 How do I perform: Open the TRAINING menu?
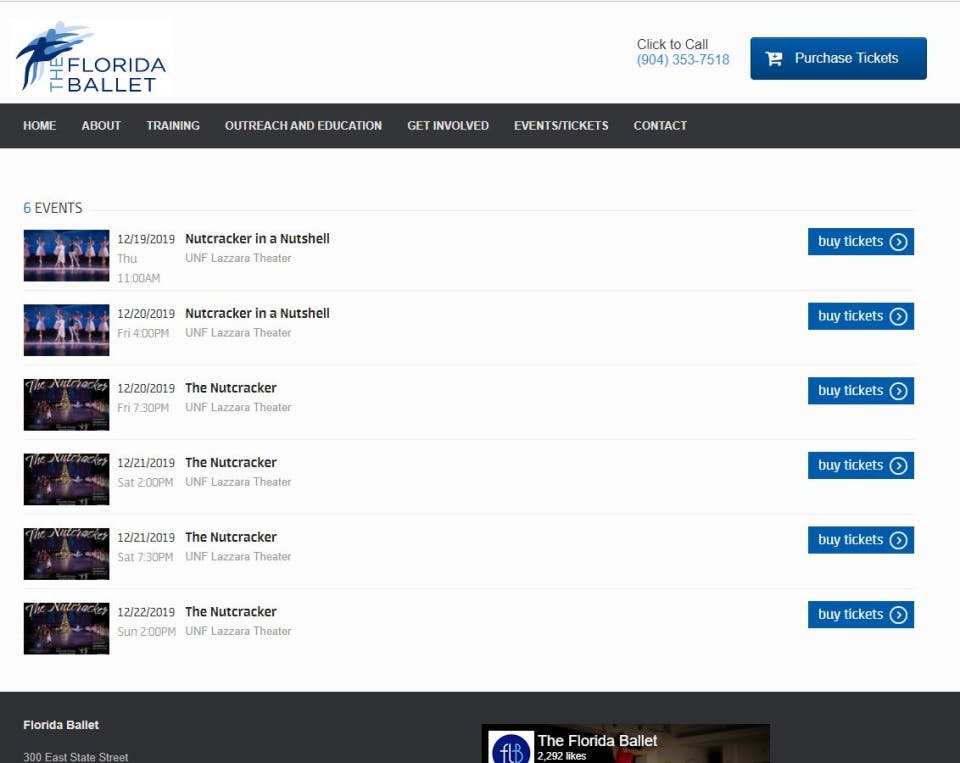173,126
